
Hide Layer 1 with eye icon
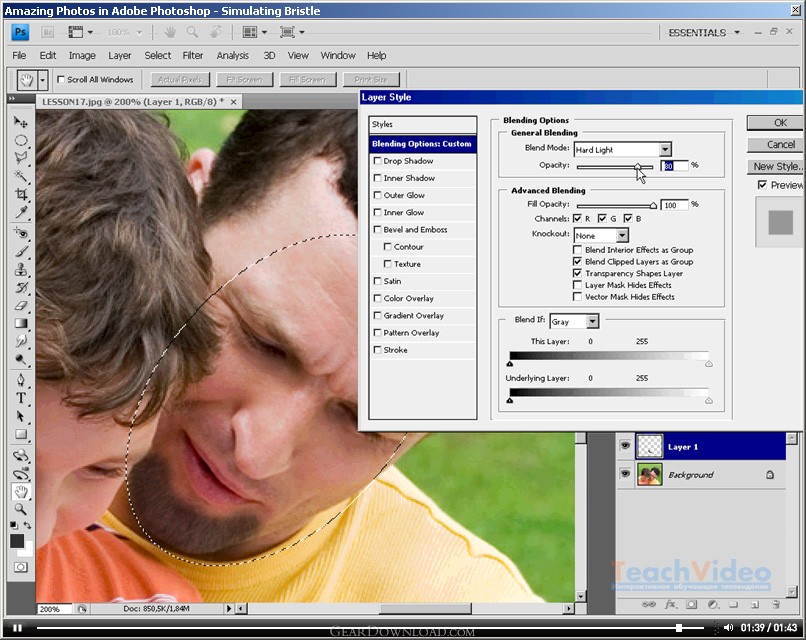click(x=625, y=446)
